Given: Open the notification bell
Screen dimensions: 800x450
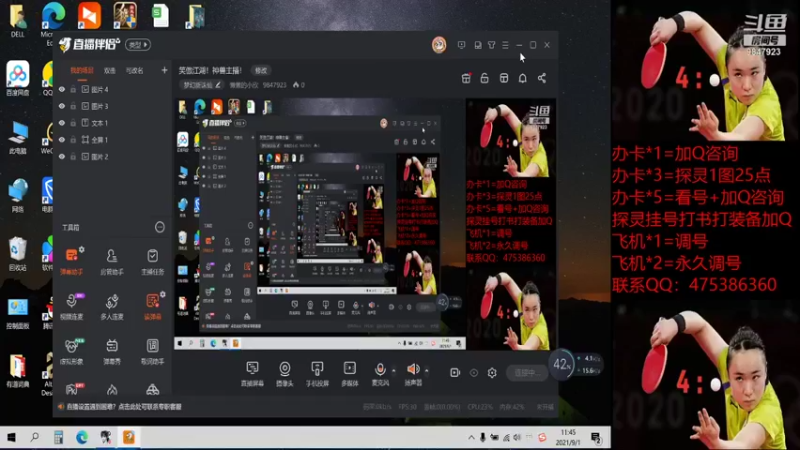Looking at the screenshot, I should click(x=522, y=78).
